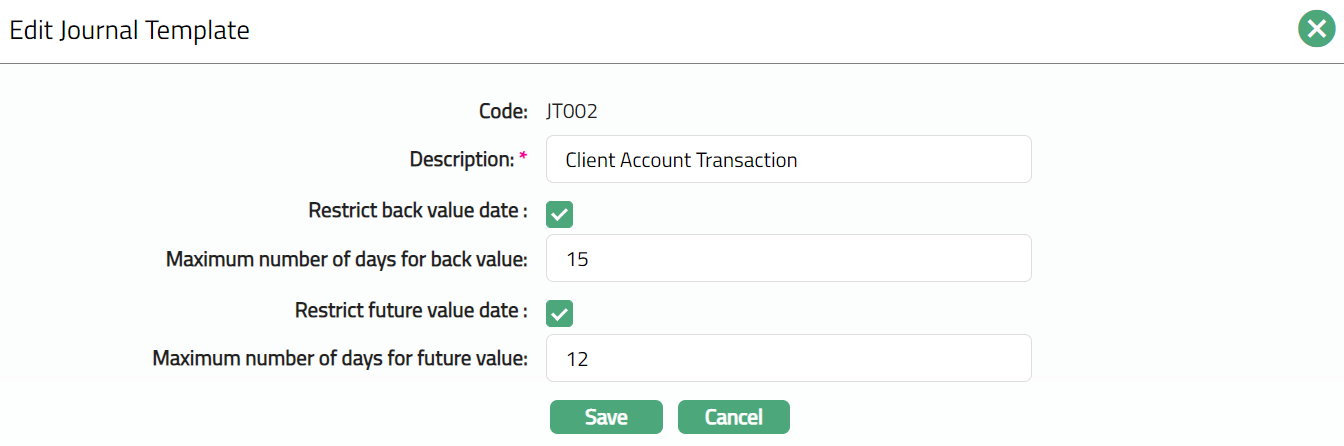Focus the maximum future value days field
The image size is (1344, 446).
point(788,358)
